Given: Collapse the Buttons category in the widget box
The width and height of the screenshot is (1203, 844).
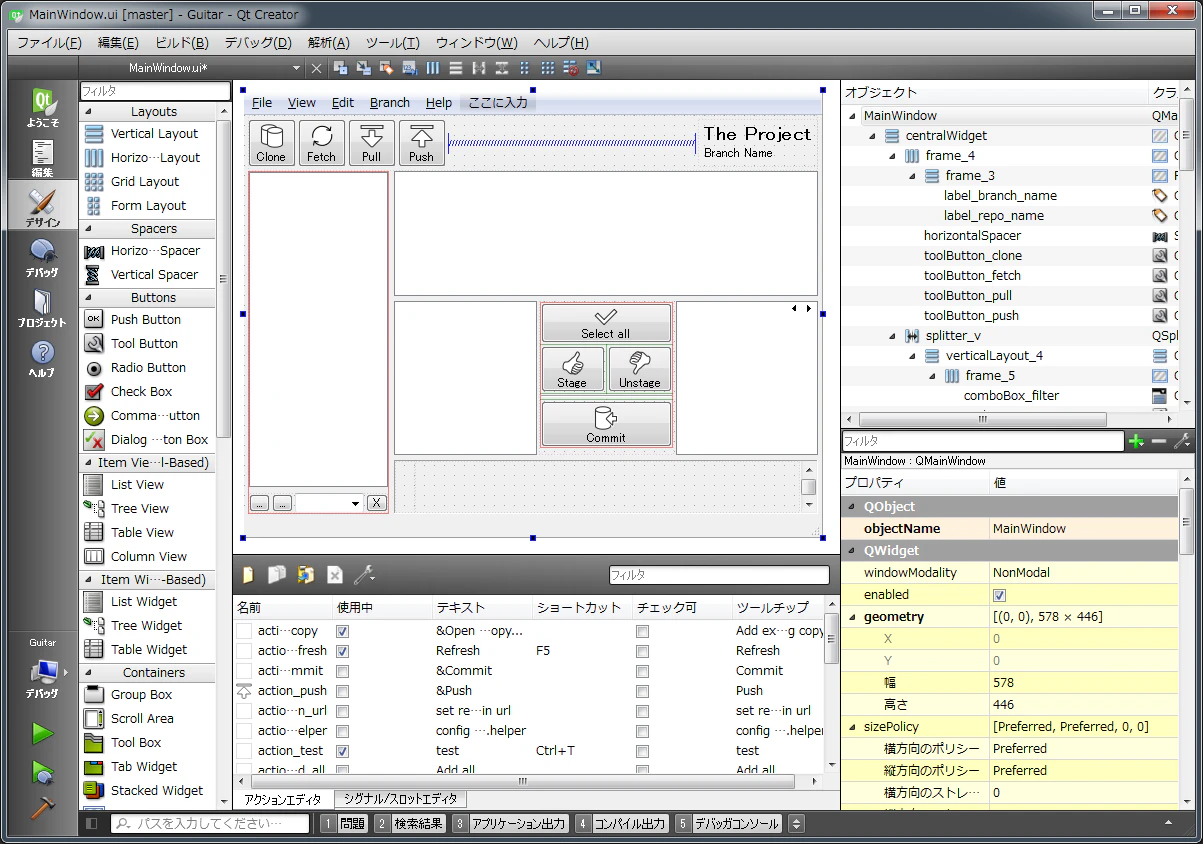Looking at the screenshot, I should pyautogui.click(x=88, y=298).
